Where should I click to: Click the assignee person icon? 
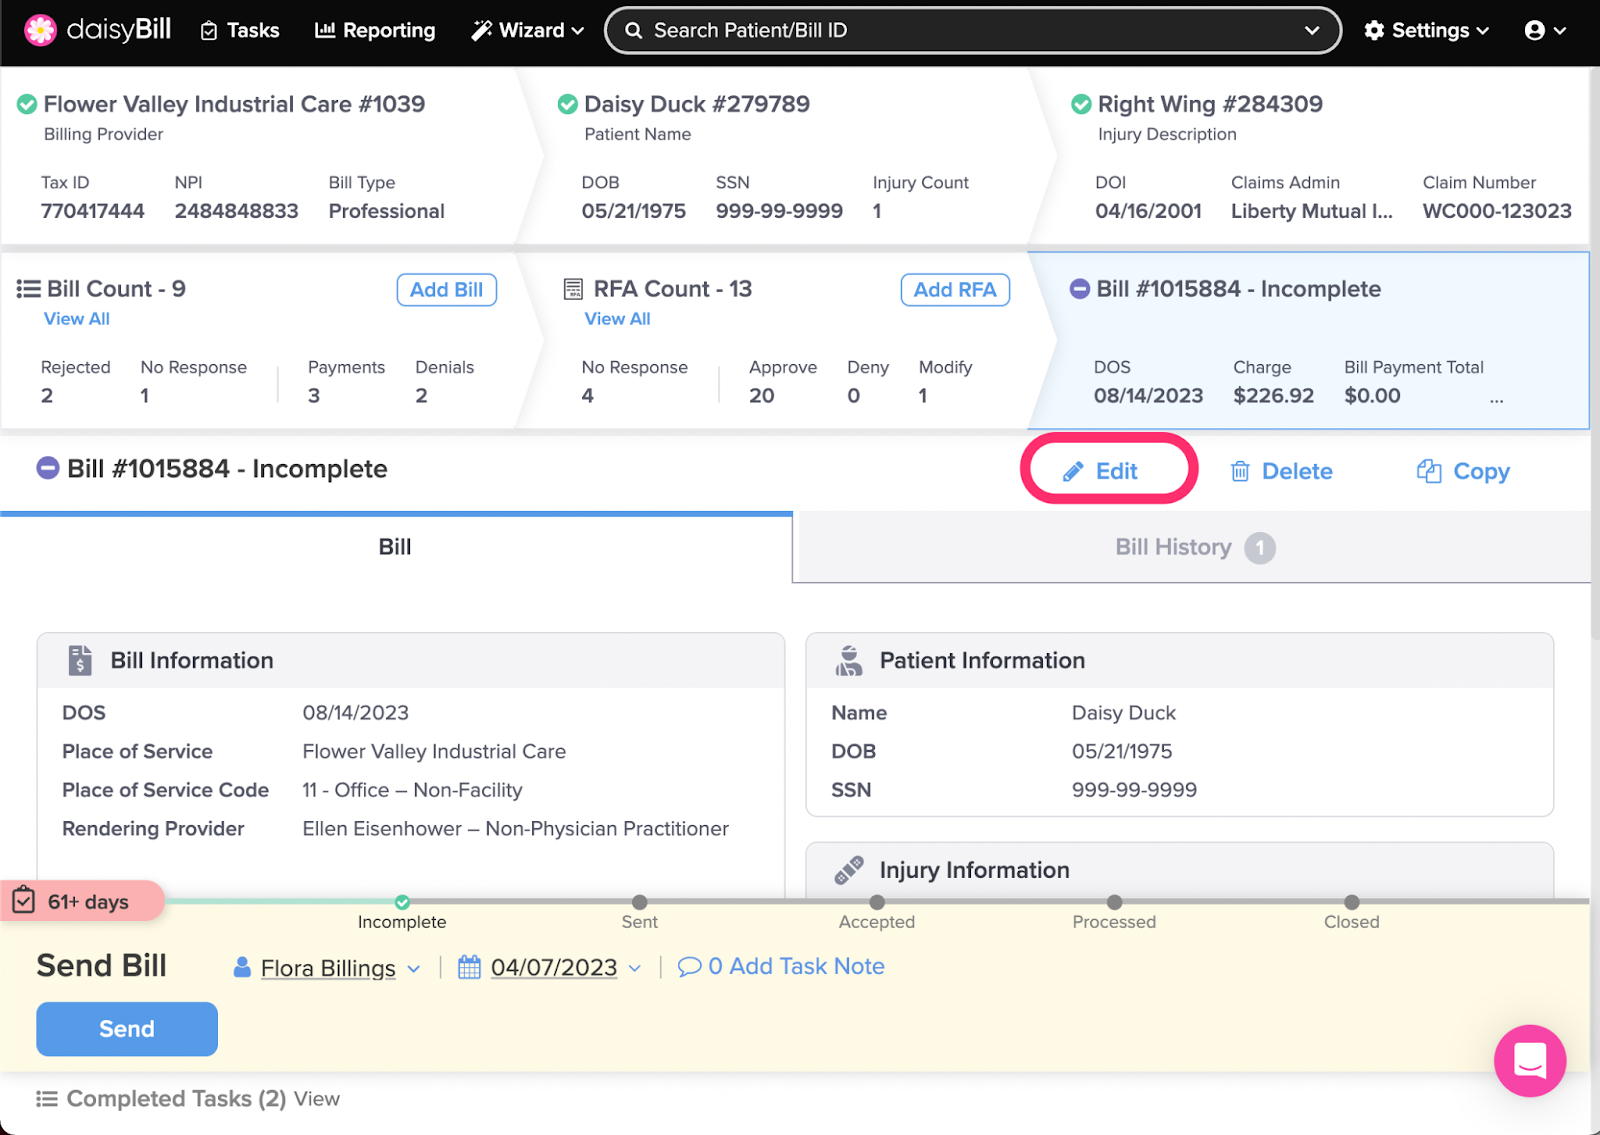pos(241,967)
